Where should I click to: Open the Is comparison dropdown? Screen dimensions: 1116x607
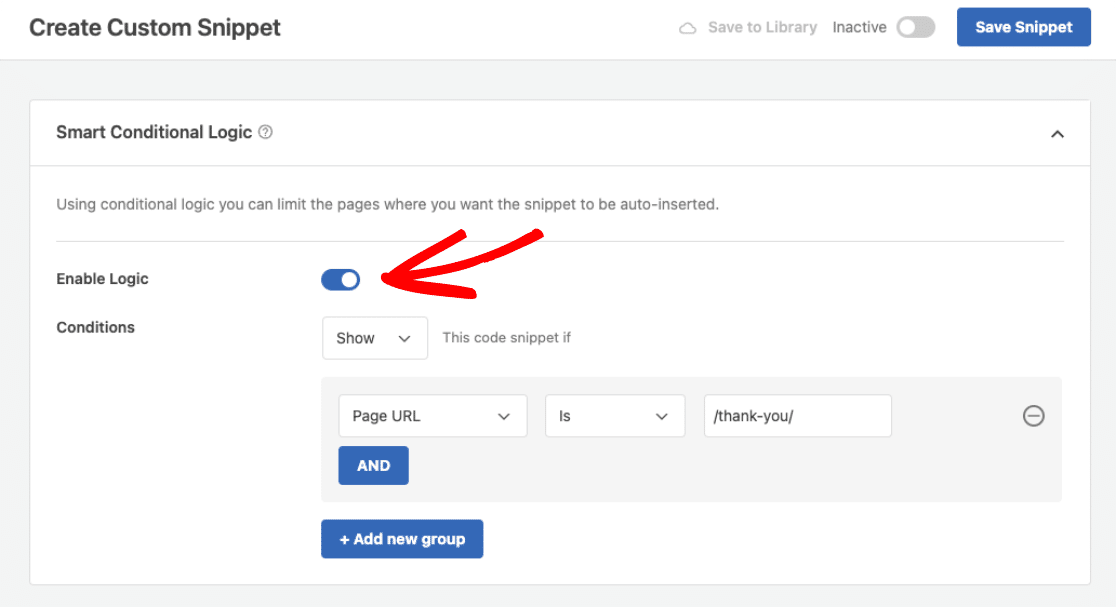pyautogui.click(x=614, y=416)
